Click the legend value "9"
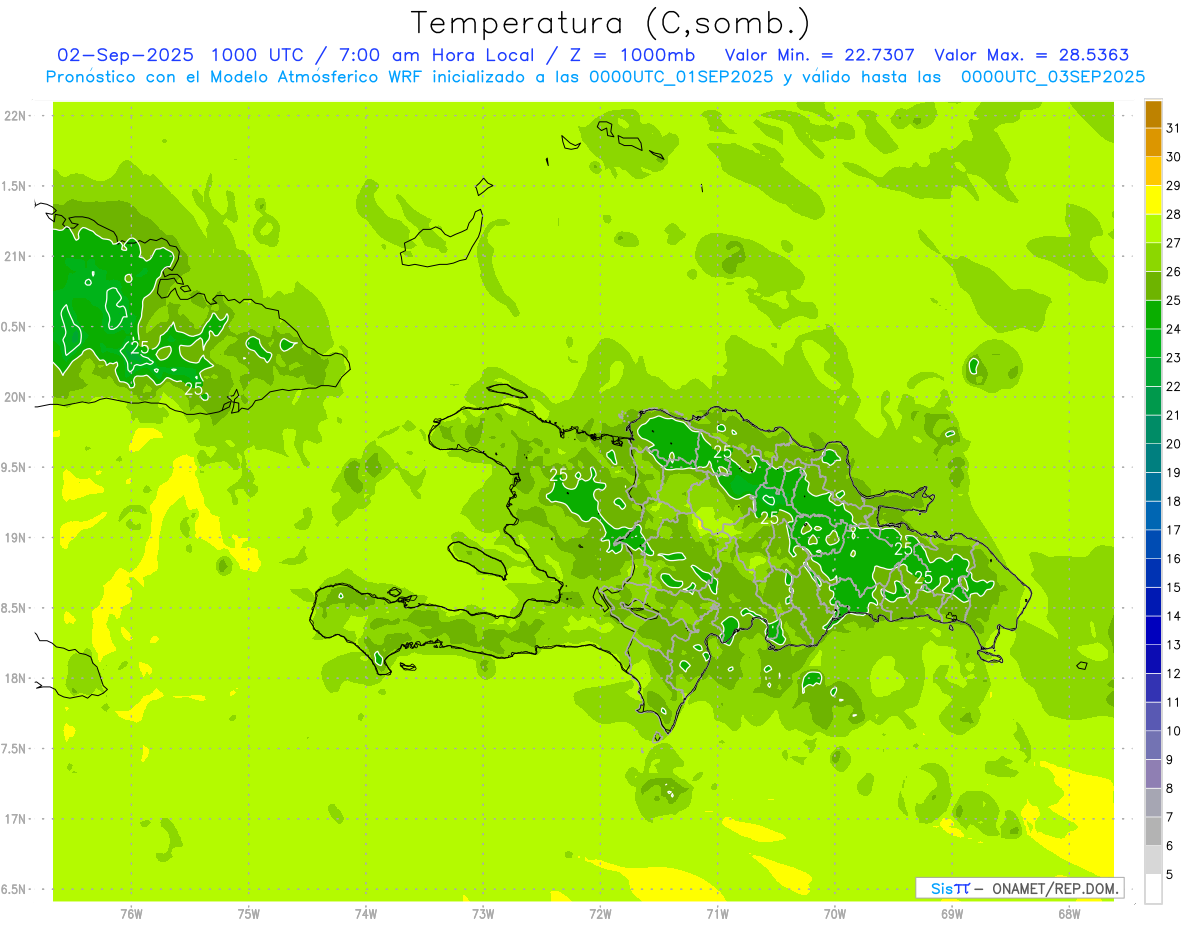Viewport: 1200px width, 927px height. point(1170,760)
